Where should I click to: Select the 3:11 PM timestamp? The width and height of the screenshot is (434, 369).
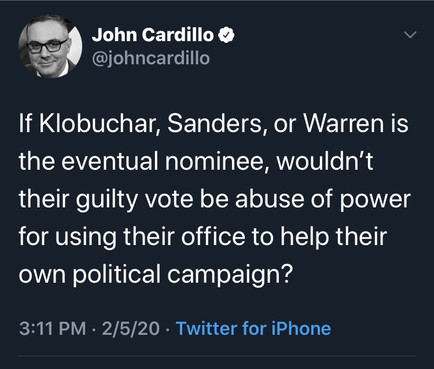(53, 329)
